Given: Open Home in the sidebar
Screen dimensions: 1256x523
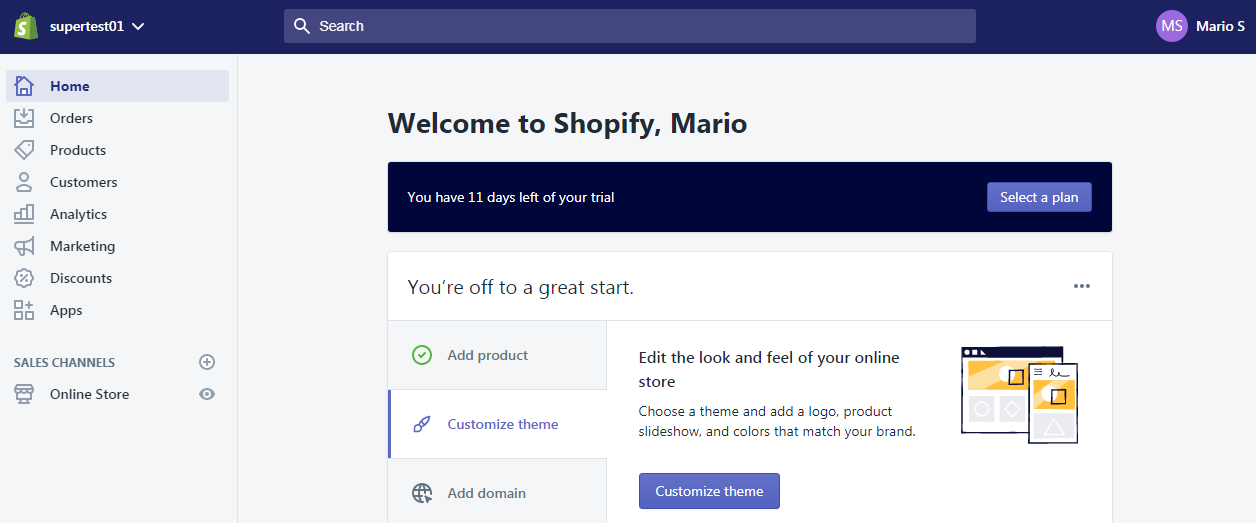Looking at the screenshot, I should point(70,86).
